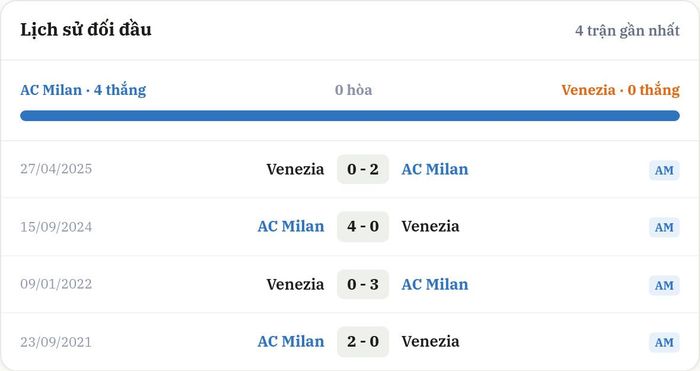Click the AM badge for 15/09/2024 match
The width and height of the screenshot is (700, 371).
click(x=664, y=227)
